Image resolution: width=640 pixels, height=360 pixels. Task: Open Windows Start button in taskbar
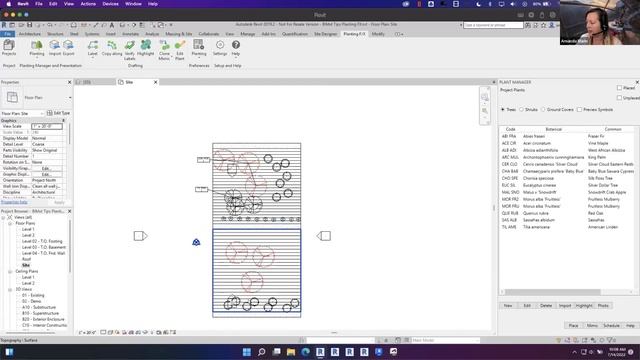pos(247,352)
